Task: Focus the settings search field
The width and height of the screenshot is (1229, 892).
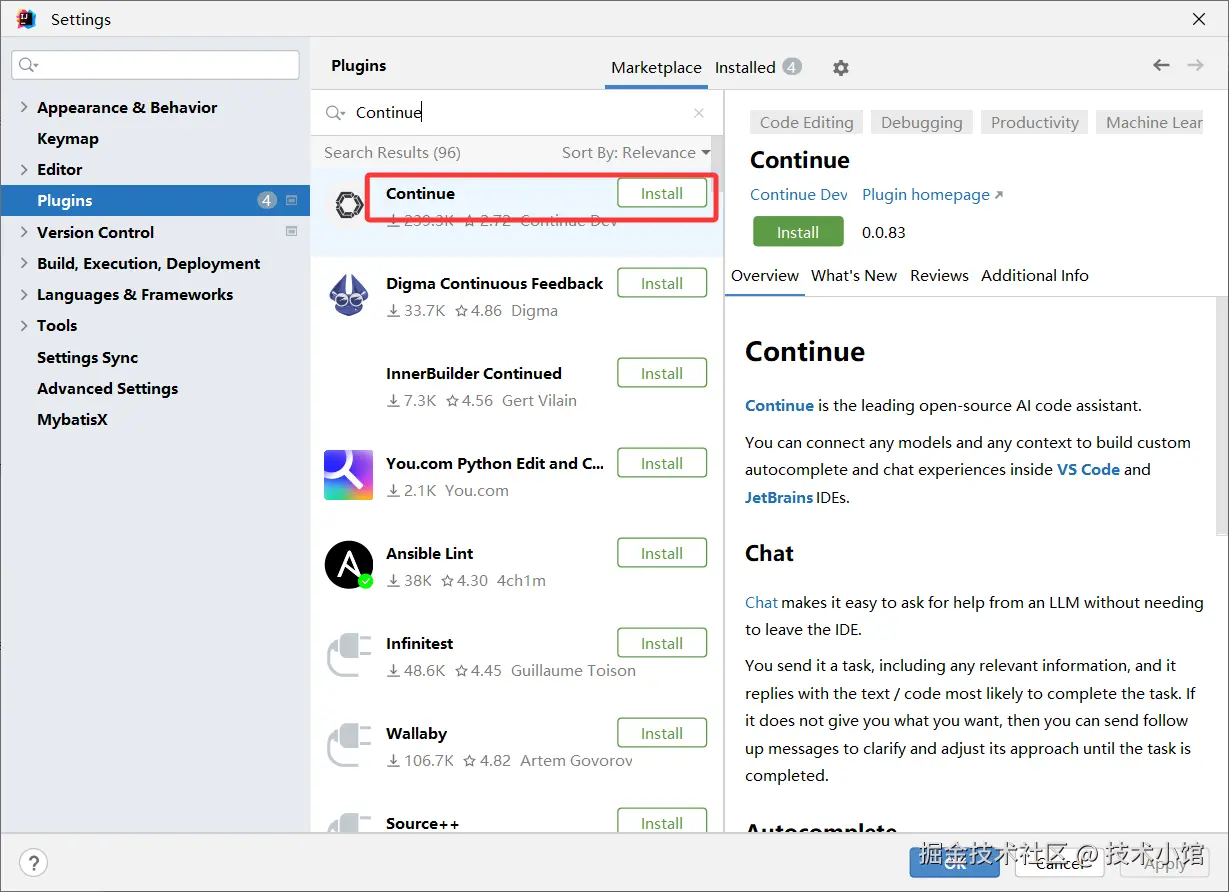Action: pyautogui.click(x=155, y=65)
